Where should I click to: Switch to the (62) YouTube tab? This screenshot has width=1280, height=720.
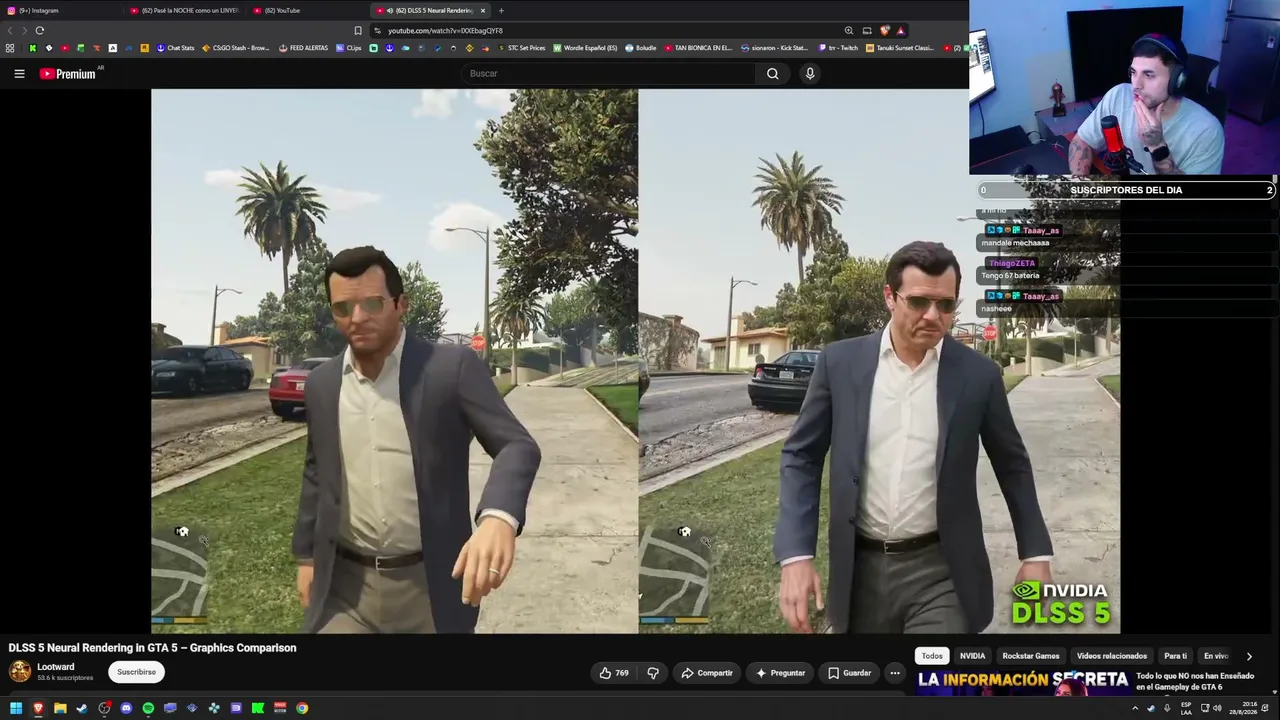pos(308,10)
